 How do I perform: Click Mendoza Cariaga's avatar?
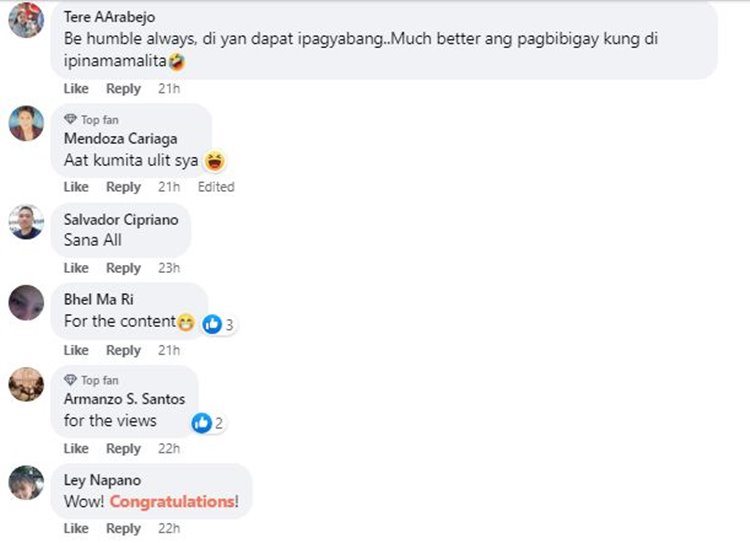(26, 123)
